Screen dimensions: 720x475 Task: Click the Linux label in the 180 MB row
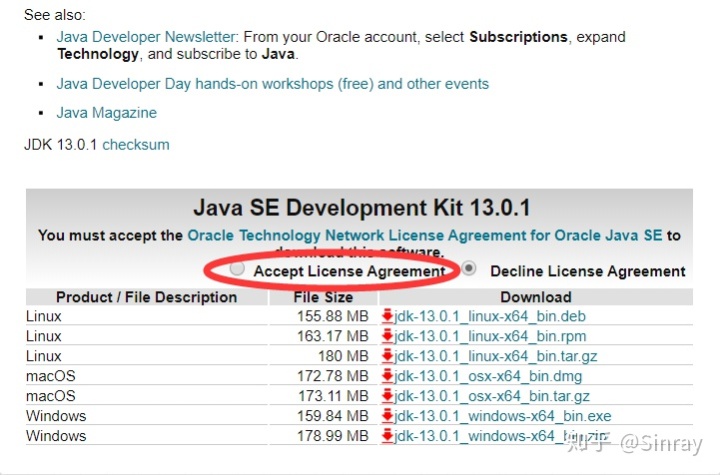pyautogui.click(x=44, y=356)
